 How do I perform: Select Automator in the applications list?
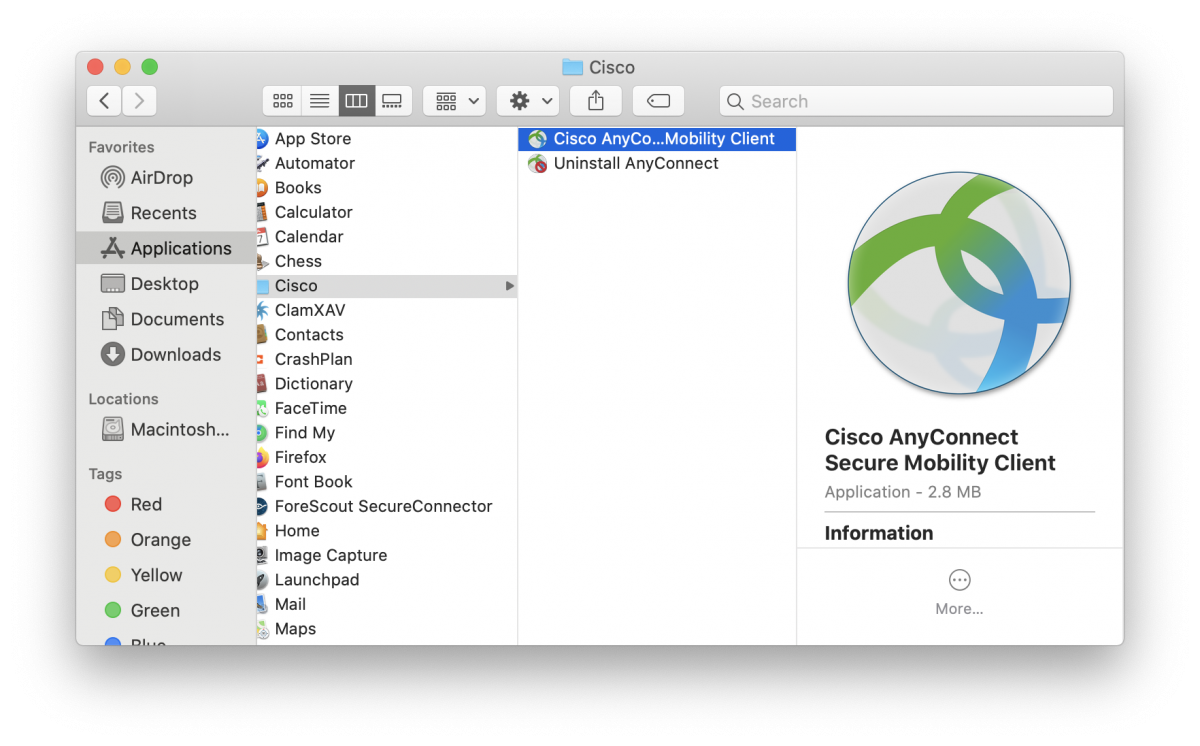(x=387, y=163)
